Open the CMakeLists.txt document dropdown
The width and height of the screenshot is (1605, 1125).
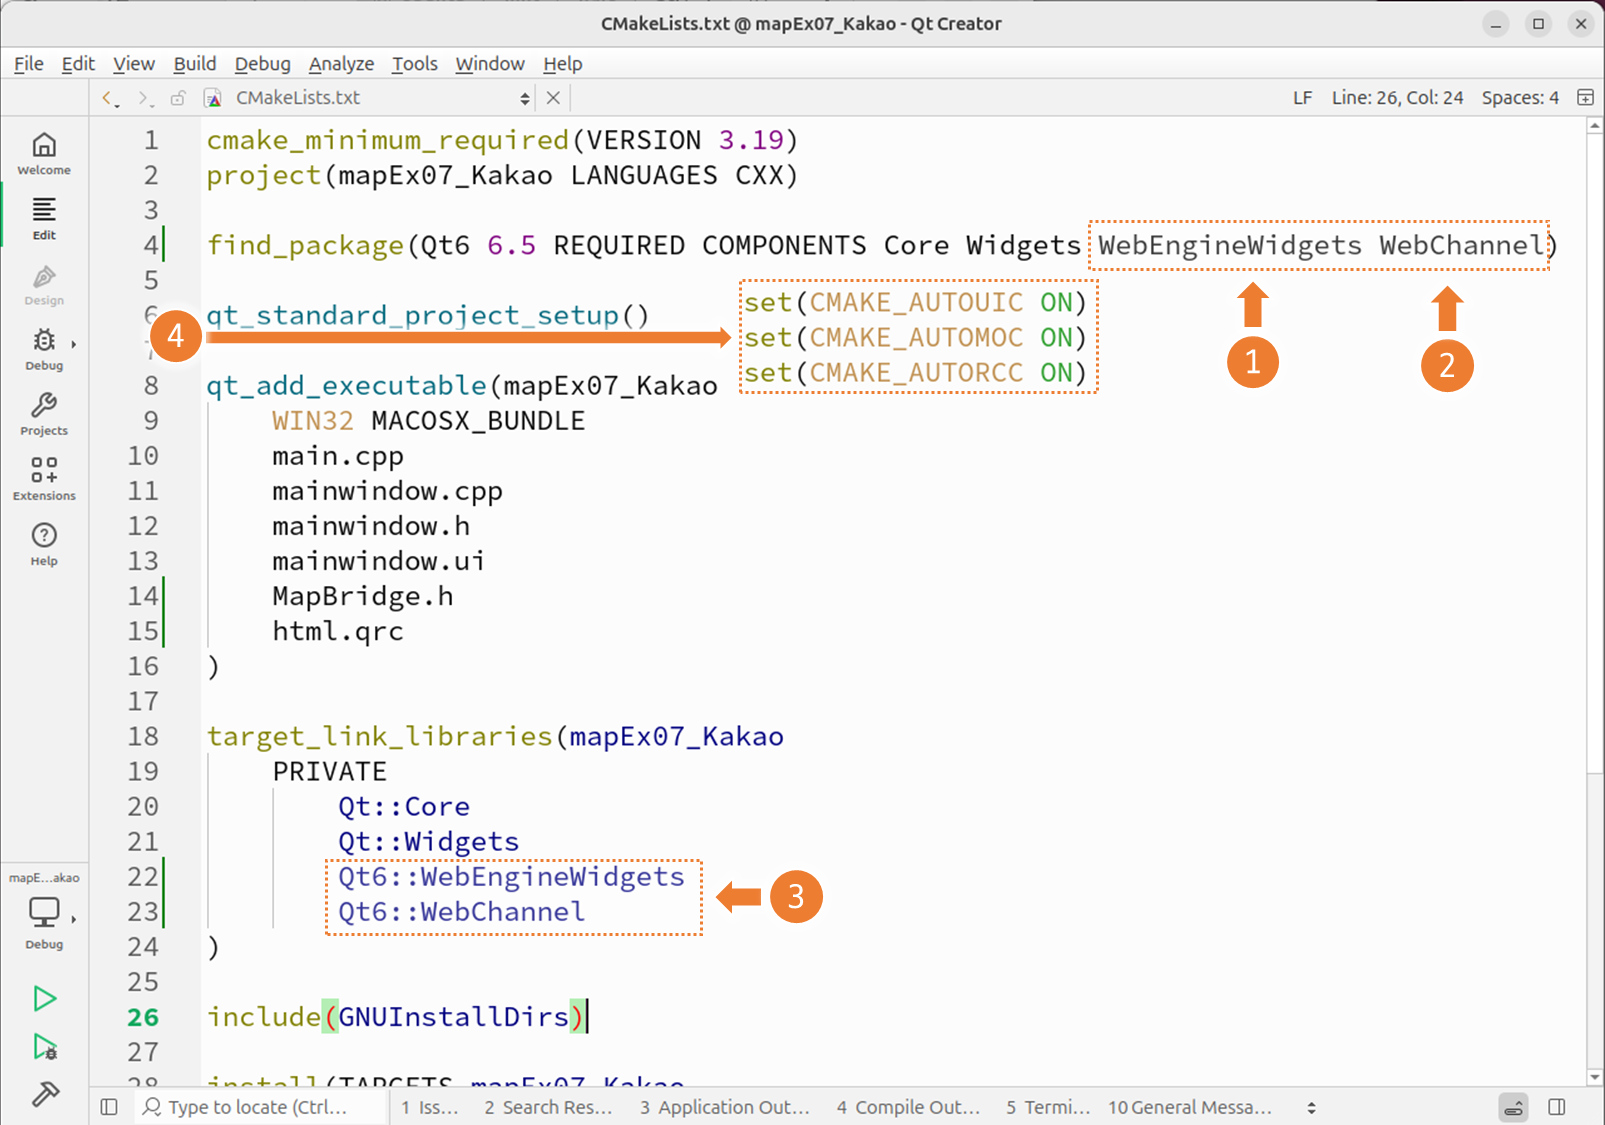pos(524,98)
